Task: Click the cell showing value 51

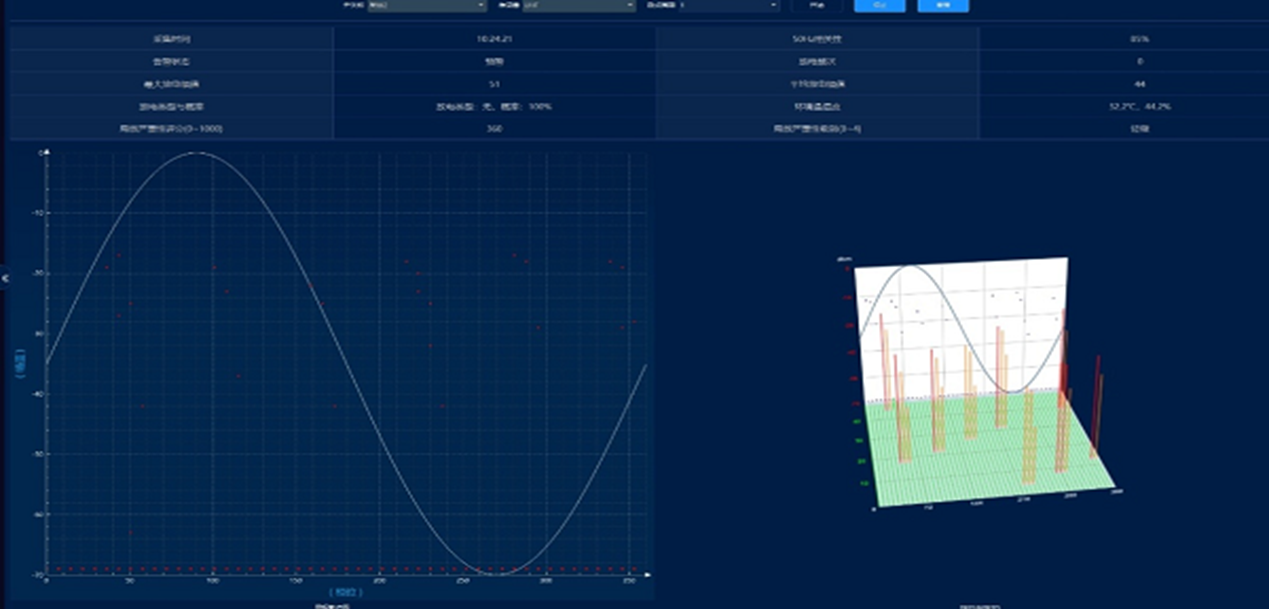Action: pyautogui.click(x=495, y=84)
